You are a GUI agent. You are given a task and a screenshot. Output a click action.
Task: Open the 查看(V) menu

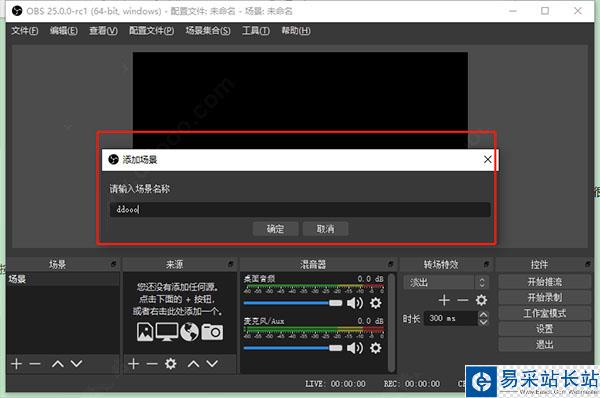pyautogui.click(x=103, y=31)
